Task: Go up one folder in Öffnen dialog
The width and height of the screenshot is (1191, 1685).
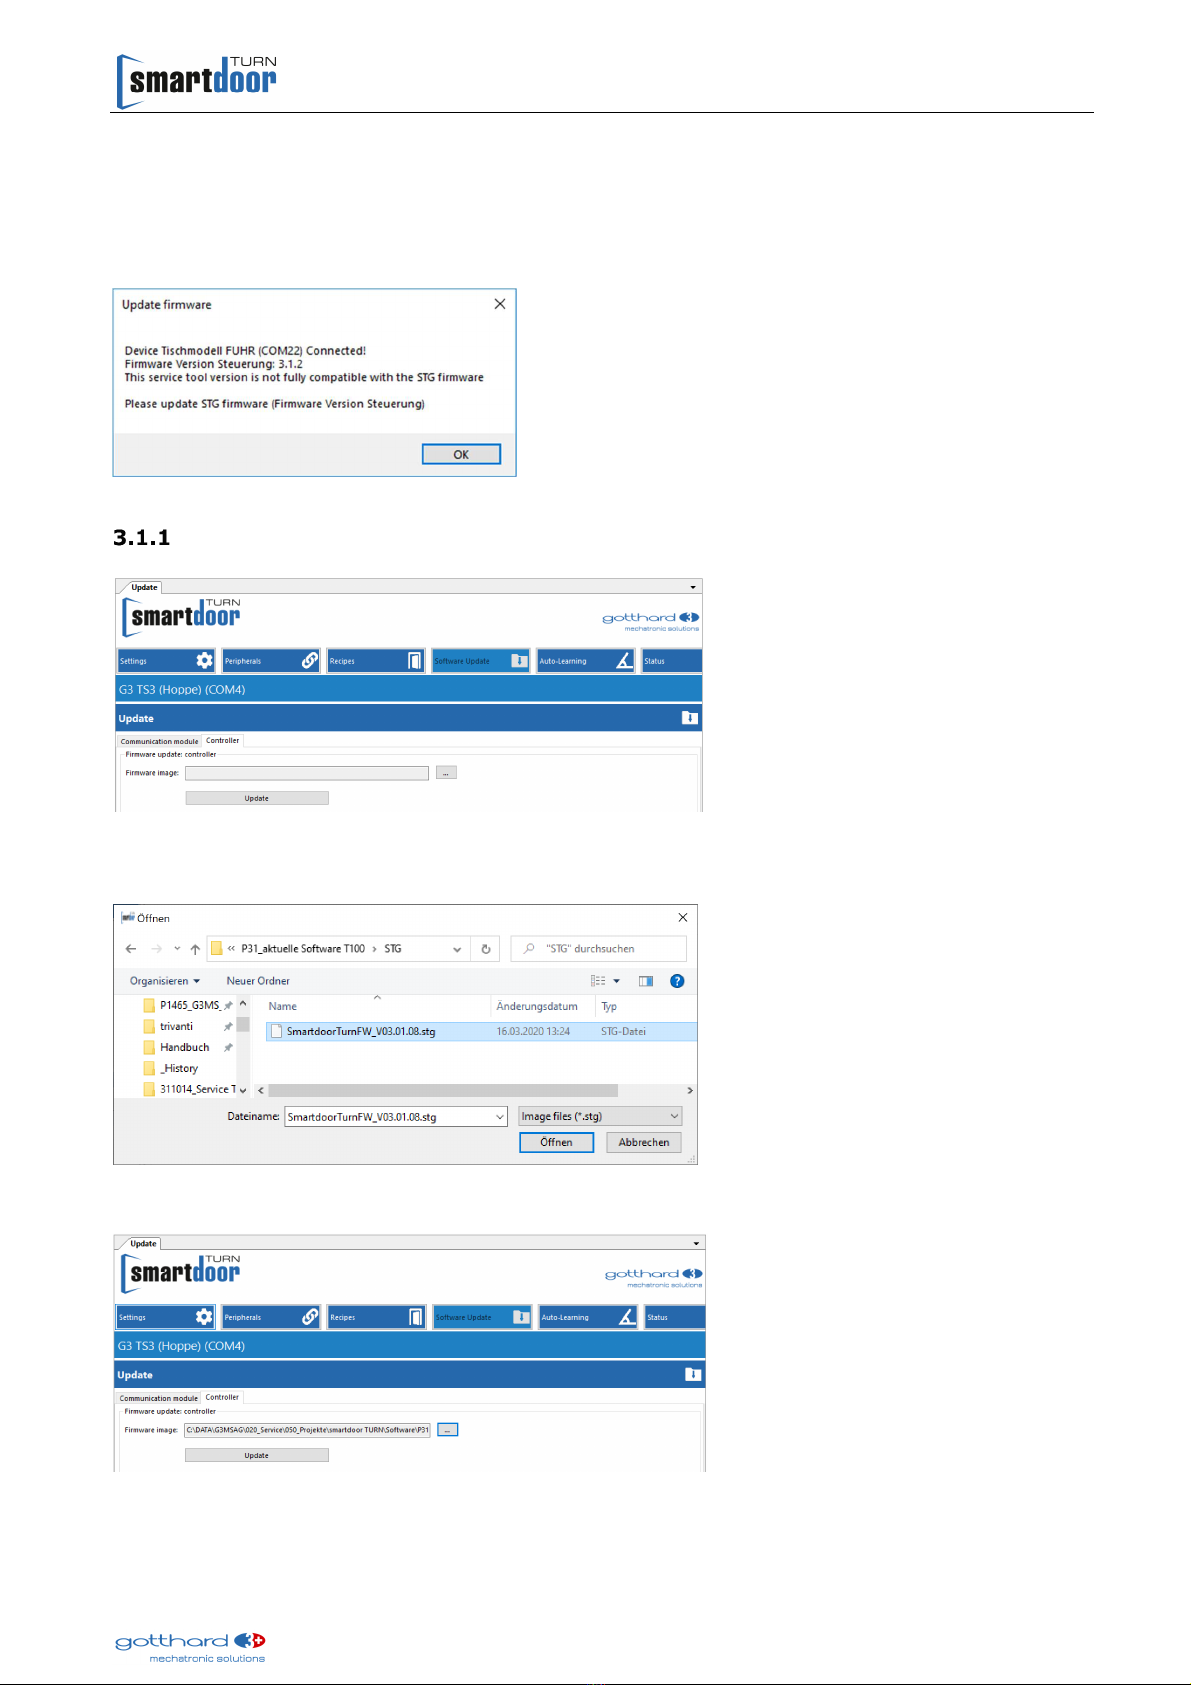Action: (x=195, y=949)
